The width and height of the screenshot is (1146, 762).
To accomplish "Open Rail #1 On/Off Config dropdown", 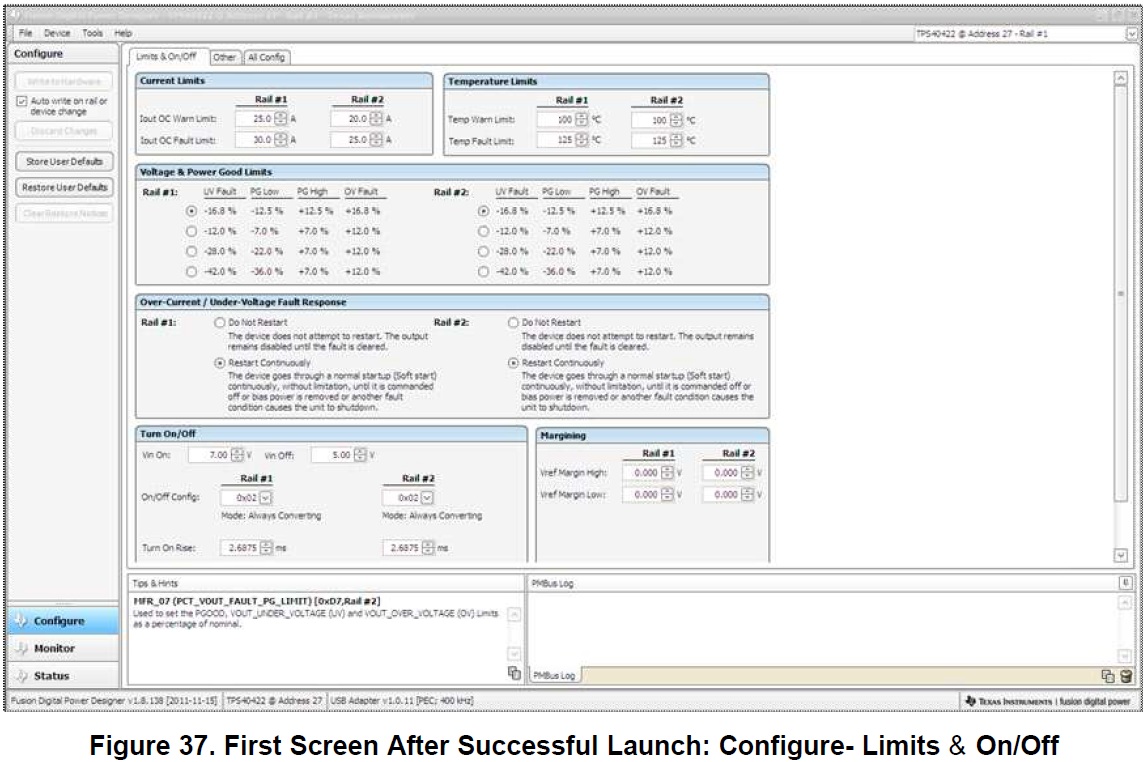I will click(267, 497).
